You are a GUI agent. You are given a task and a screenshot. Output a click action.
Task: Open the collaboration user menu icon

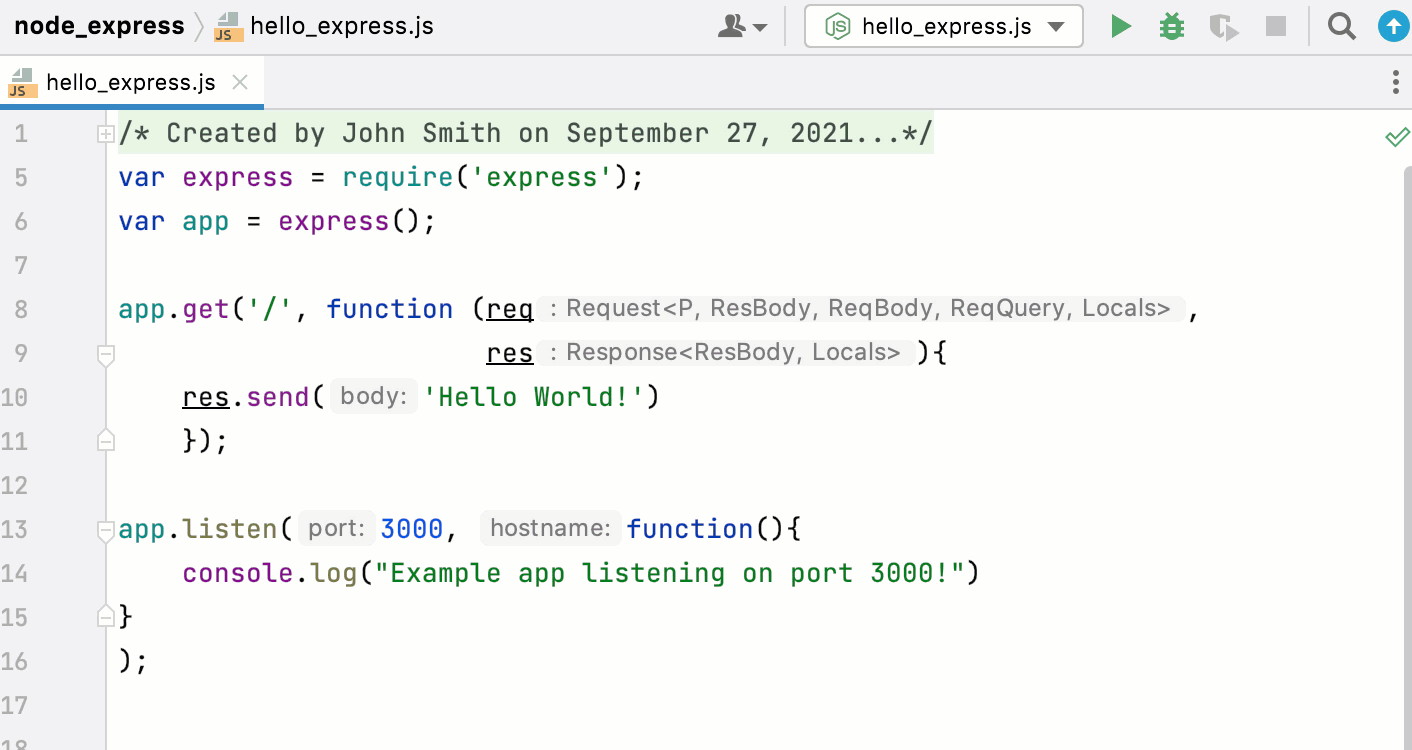click(733, 26)
